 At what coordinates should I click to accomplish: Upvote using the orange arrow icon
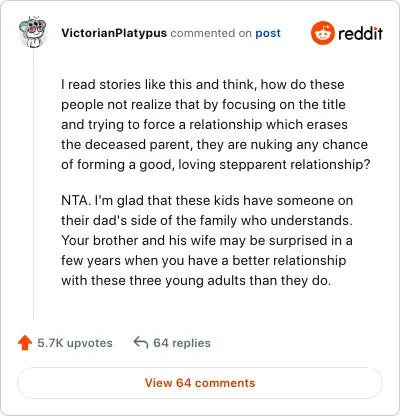[25, 343]
